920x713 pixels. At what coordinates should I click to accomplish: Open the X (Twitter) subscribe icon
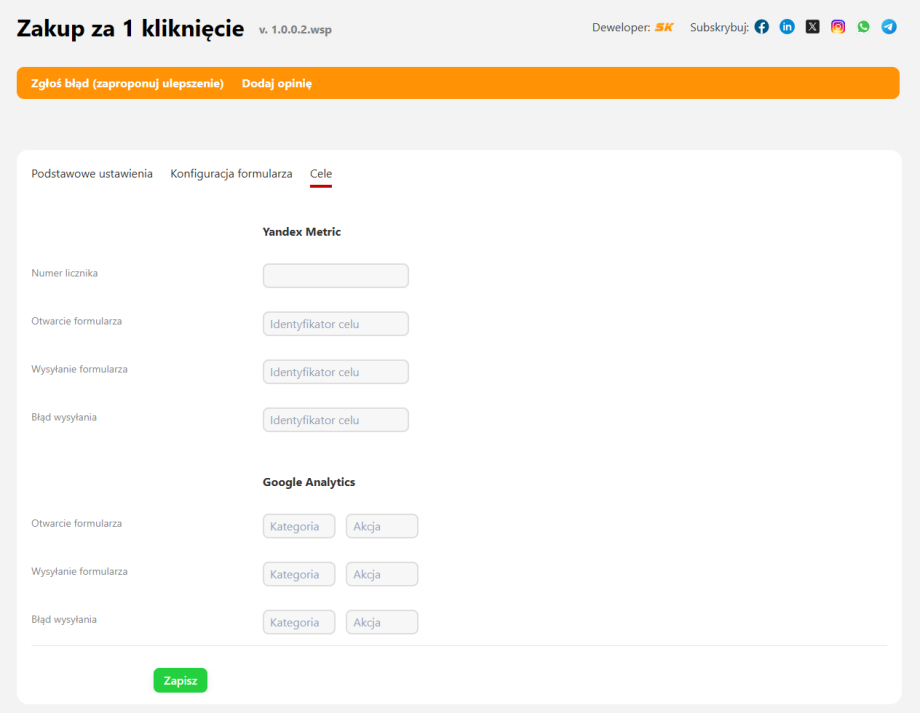812,27
